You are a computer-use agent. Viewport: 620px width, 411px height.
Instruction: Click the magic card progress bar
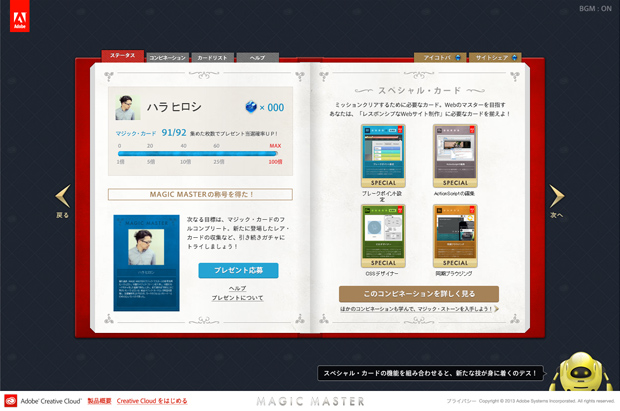point(198,153)
